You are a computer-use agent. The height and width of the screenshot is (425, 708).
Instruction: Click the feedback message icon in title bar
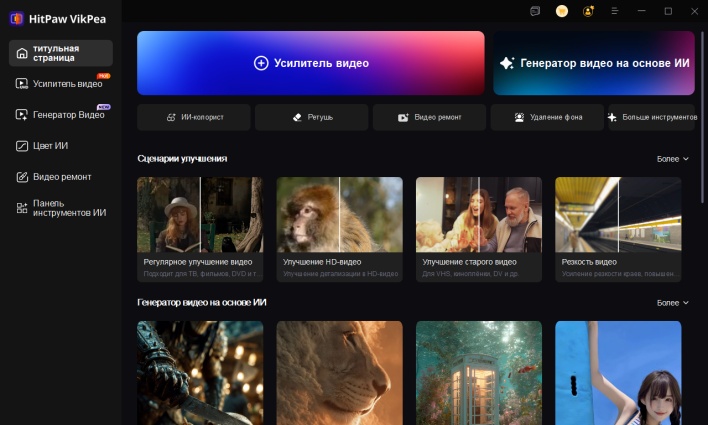[x=536, y=11]
